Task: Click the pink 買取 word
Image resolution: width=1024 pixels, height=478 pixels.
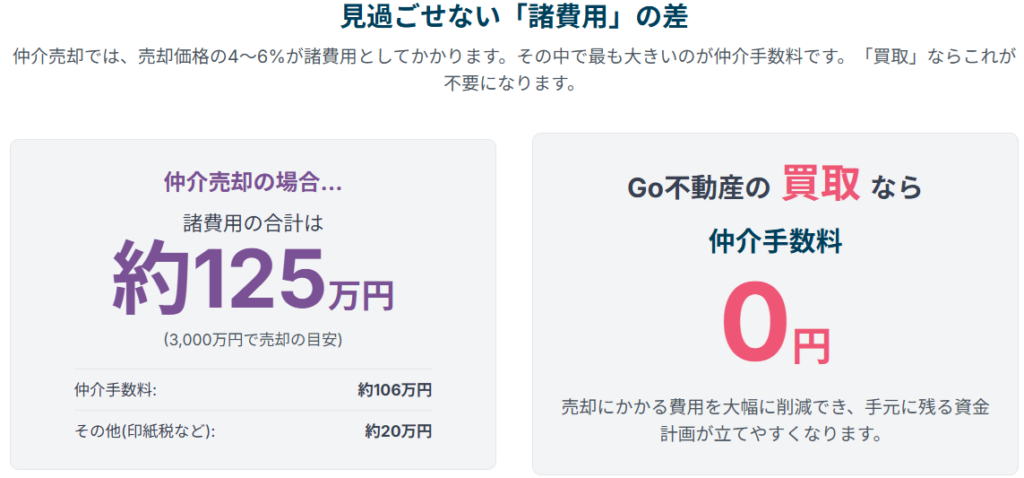Action: pyautogui.click(x=821, y=184)
